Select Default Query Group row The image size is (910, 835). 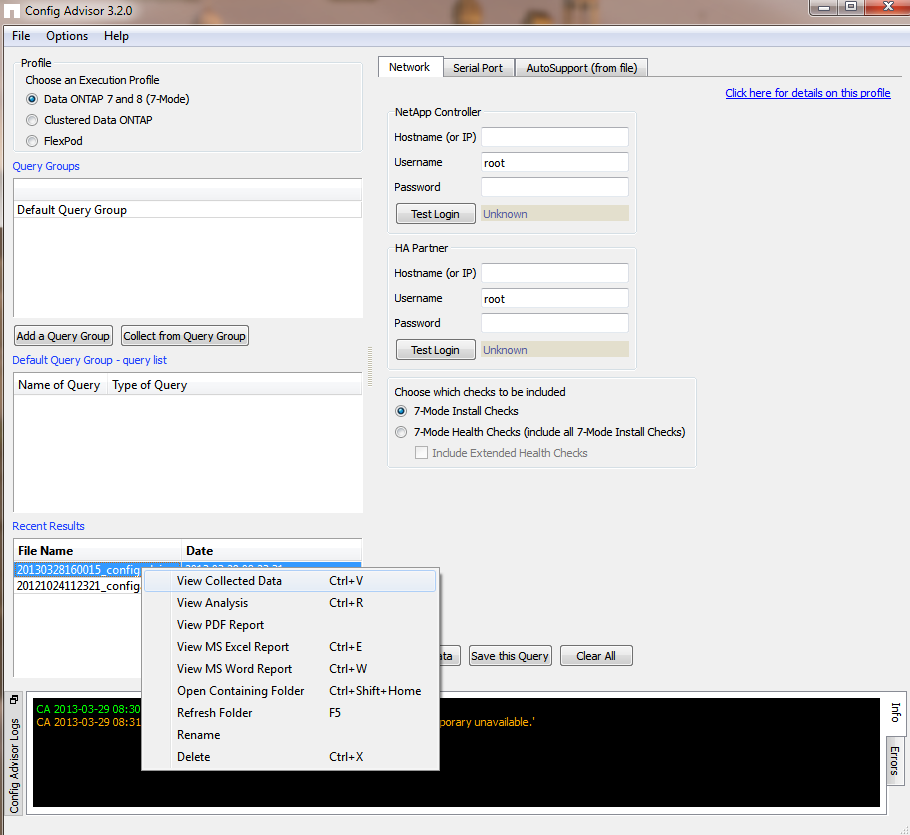(187, 210)
